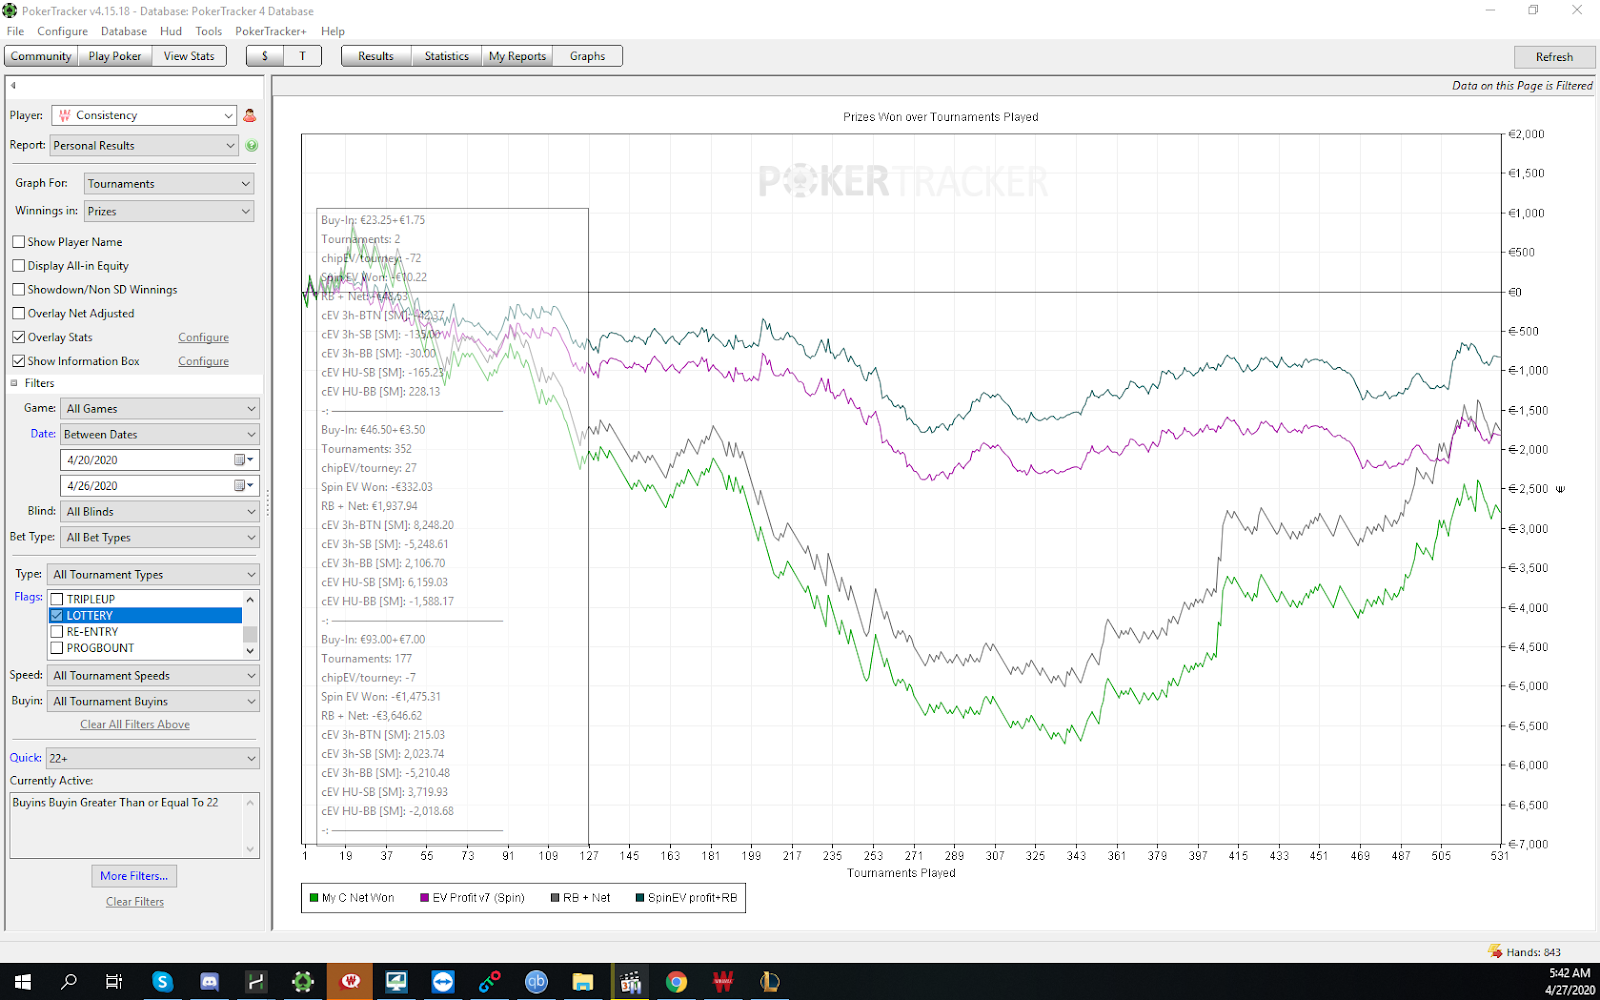This screenshot has width=1600, height=1000.
Task: Launch TeamViewer from the taskbar
Action: click(x=443, y=982)
